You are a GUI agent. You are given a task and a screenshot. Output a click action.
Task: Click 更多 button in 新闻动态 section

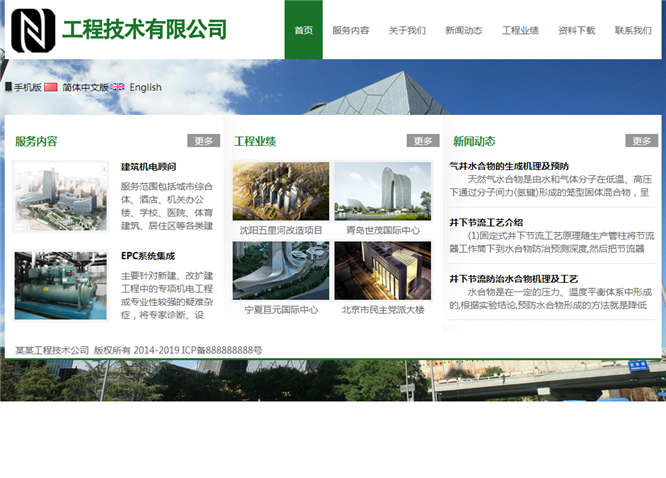(x=641, y=141)
